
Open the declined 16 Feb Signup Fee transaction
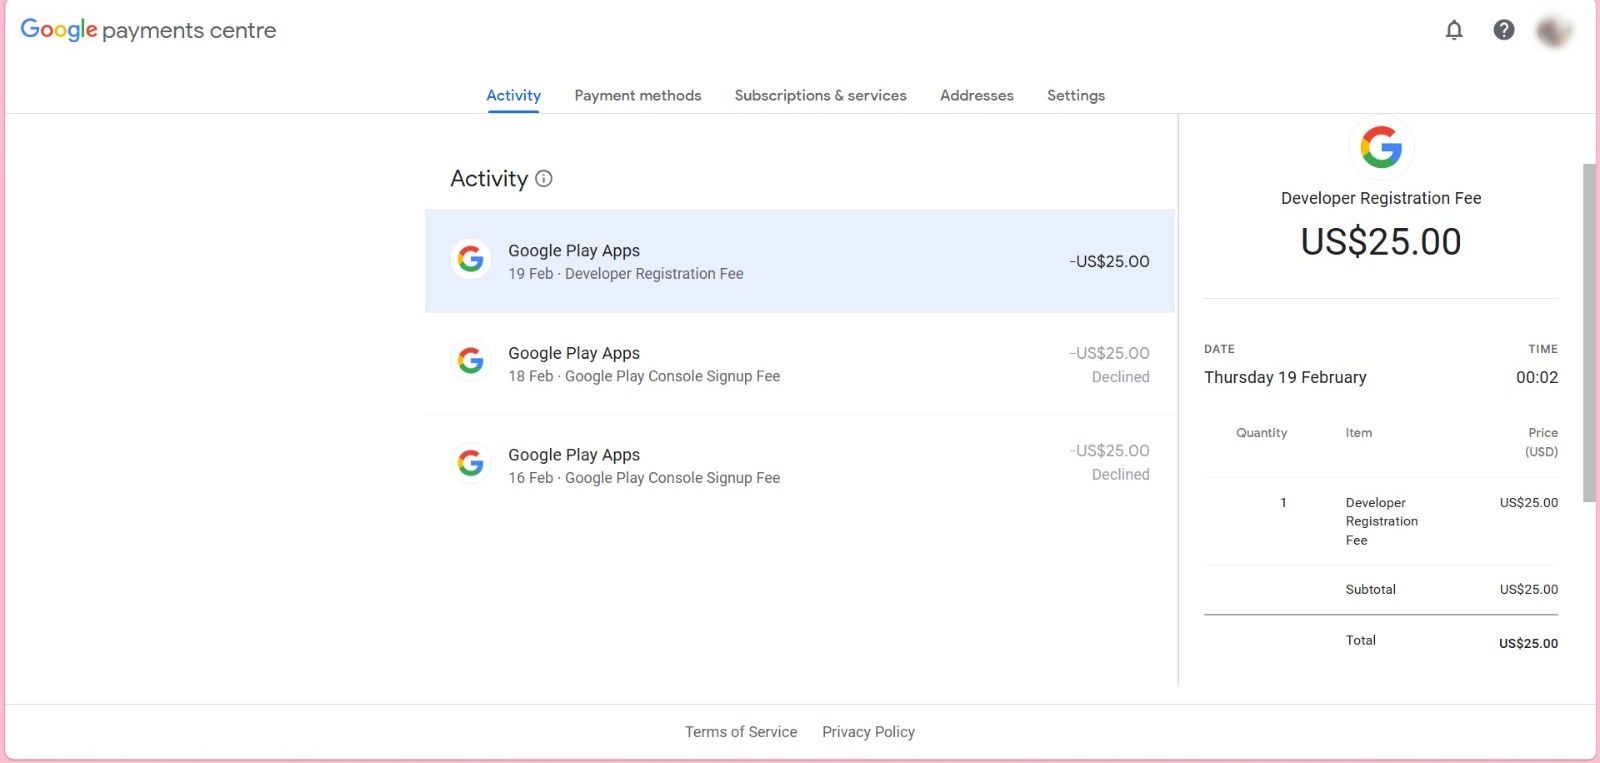pos(800,465)
